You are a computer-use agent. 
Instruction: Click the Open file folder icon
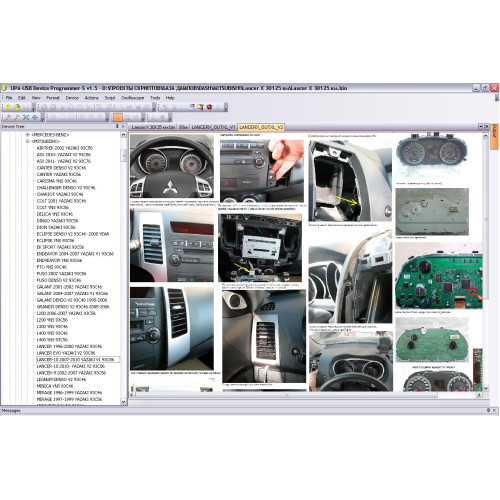17,107
